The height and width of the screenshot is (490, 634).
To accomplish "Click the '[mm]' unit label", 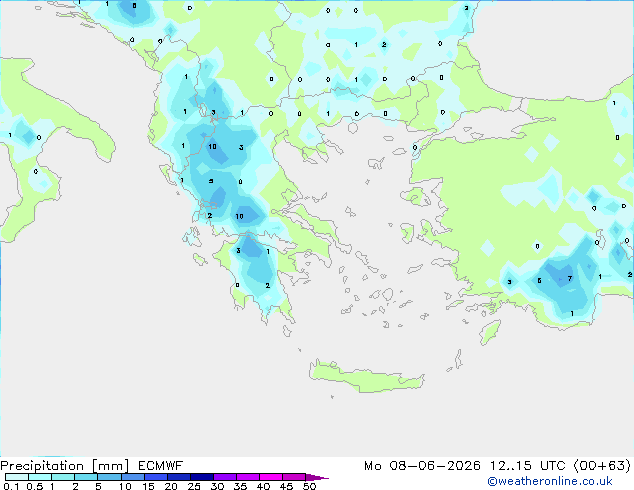I will (110, 466).
